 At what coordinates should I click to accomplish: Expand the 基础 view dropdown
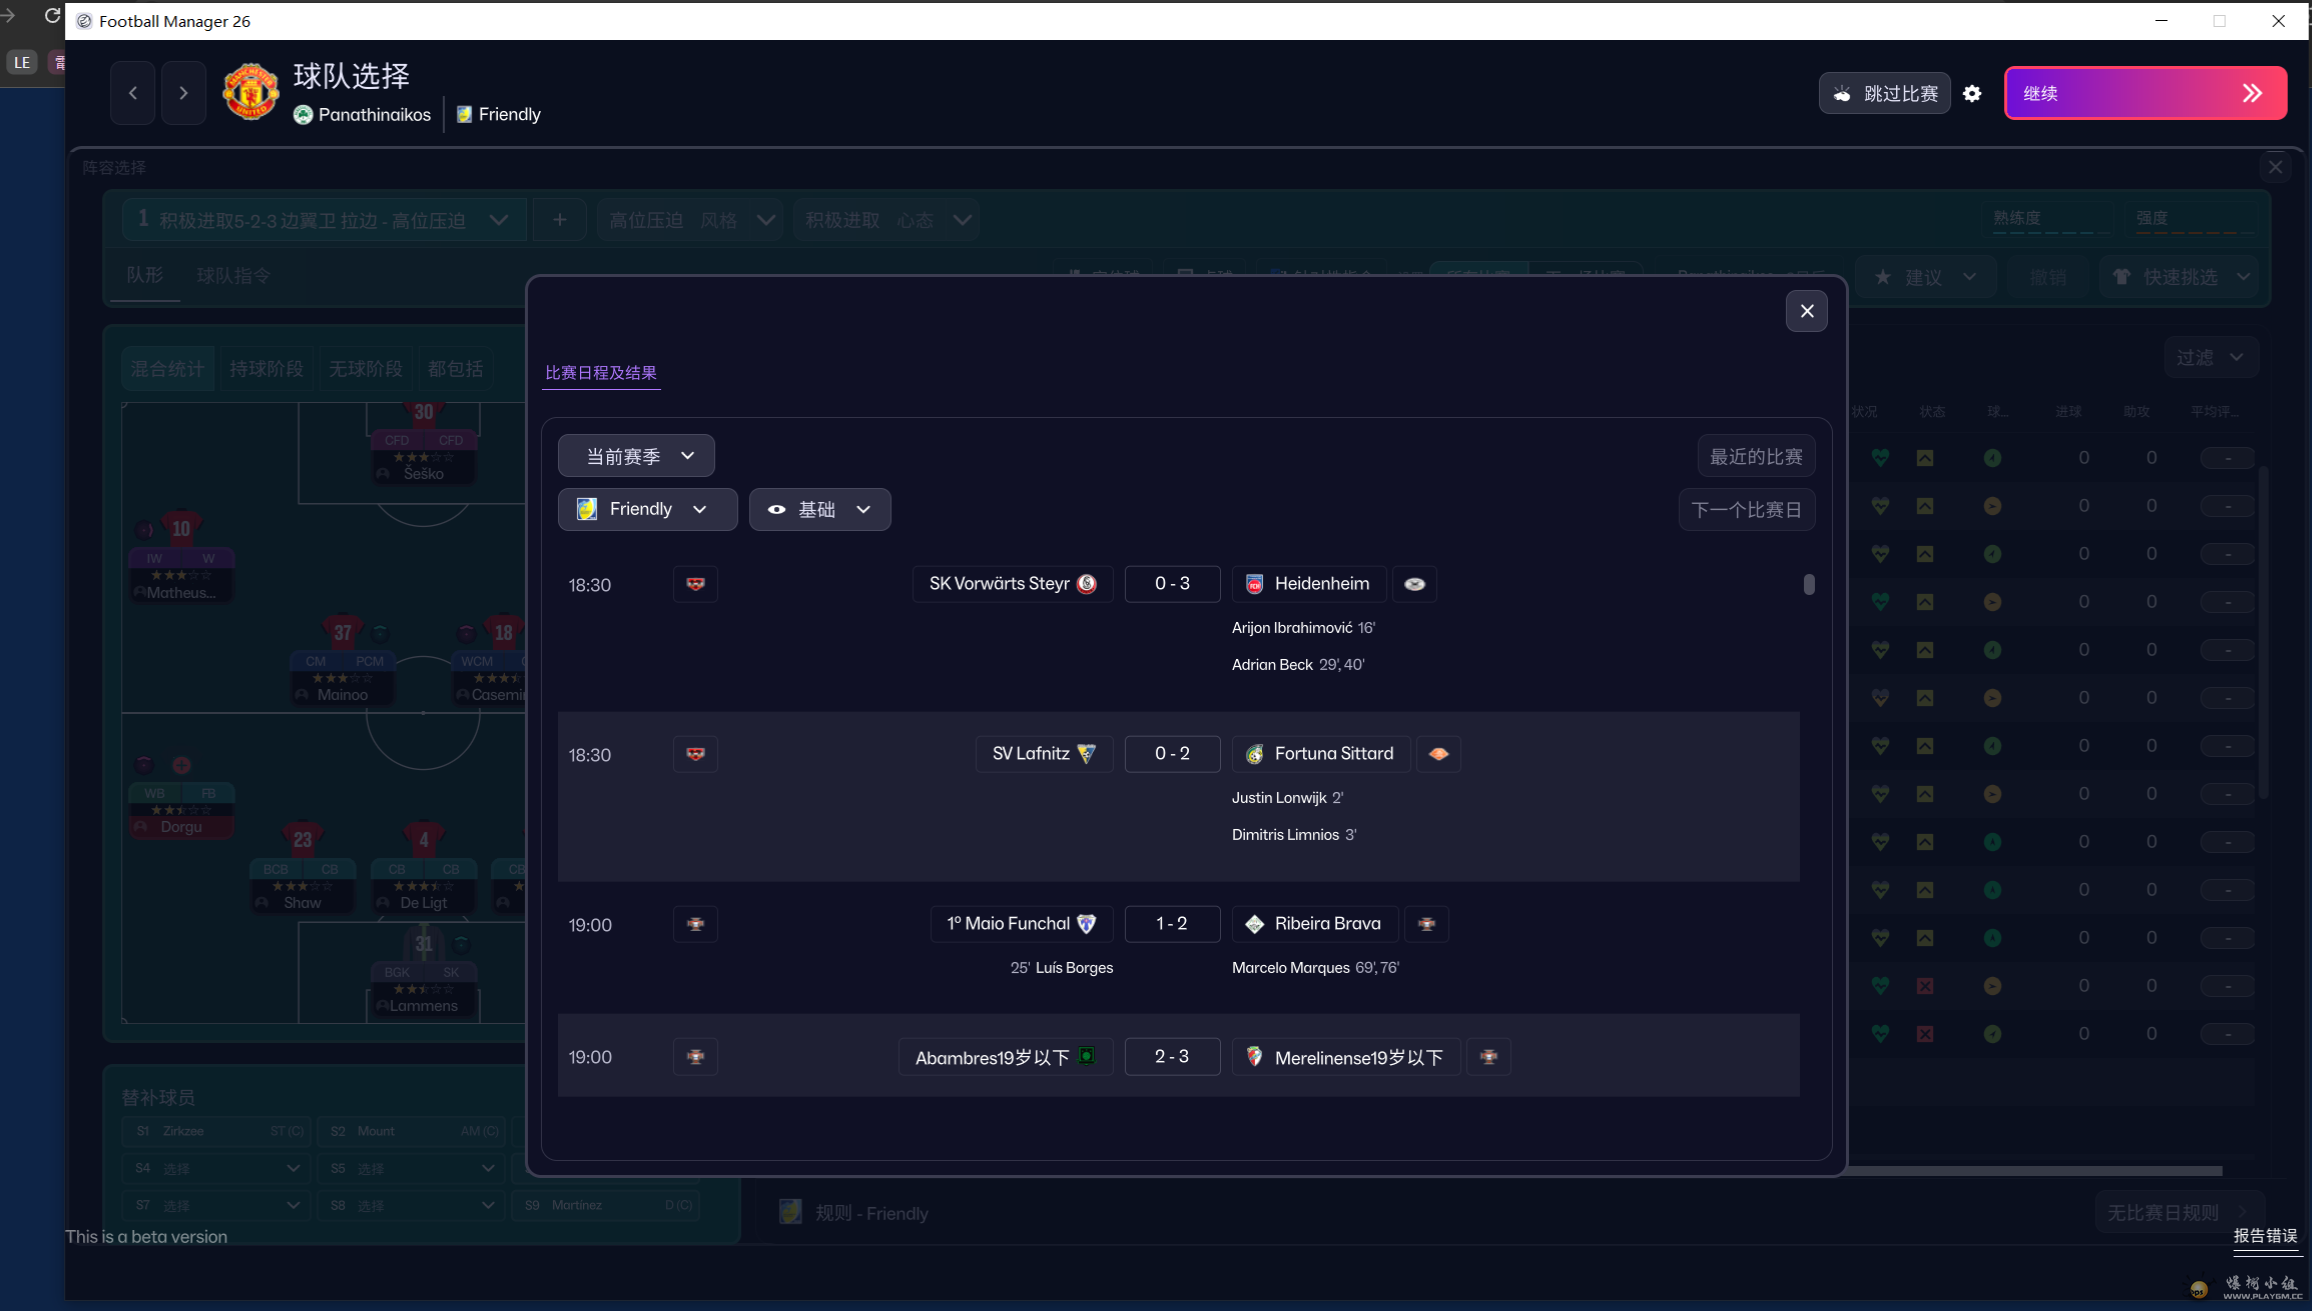click(x=819, y=509)
